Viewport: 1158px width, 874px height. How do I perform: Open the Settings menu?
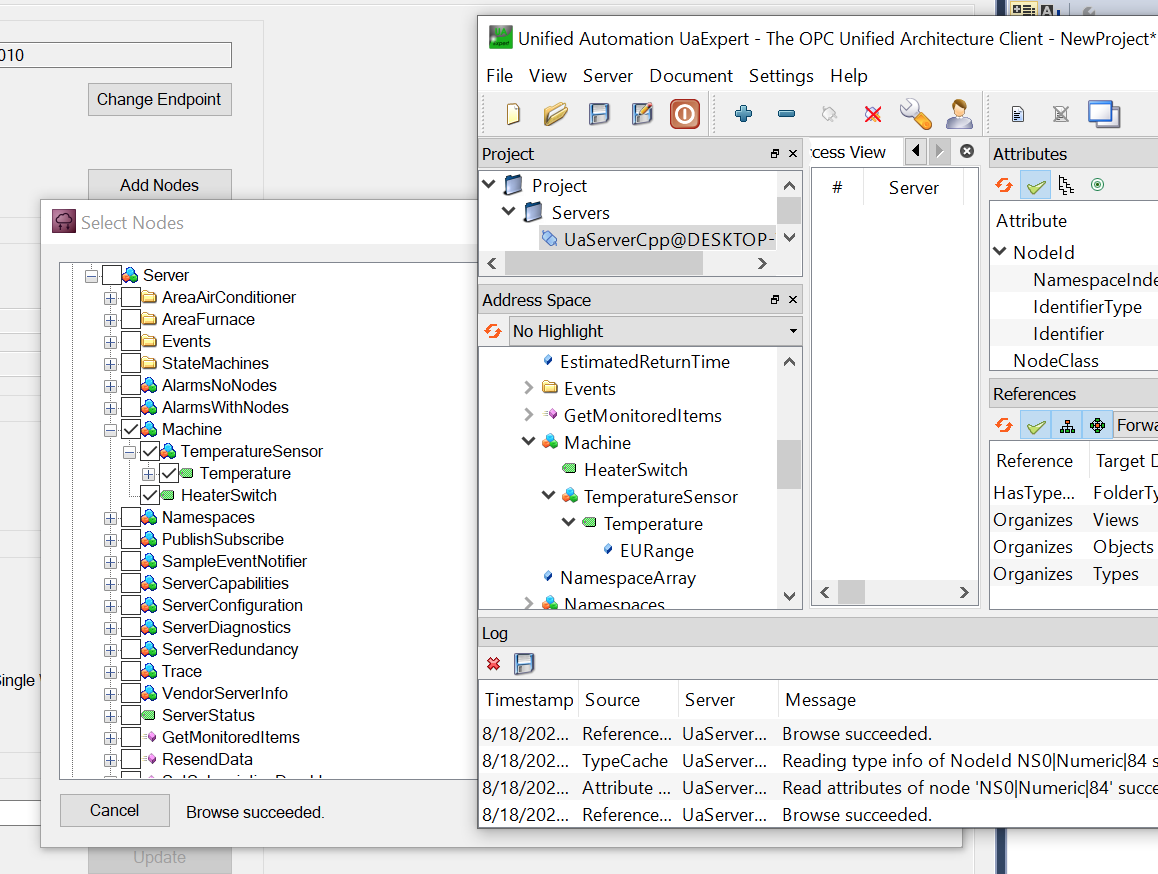(781, 75)
